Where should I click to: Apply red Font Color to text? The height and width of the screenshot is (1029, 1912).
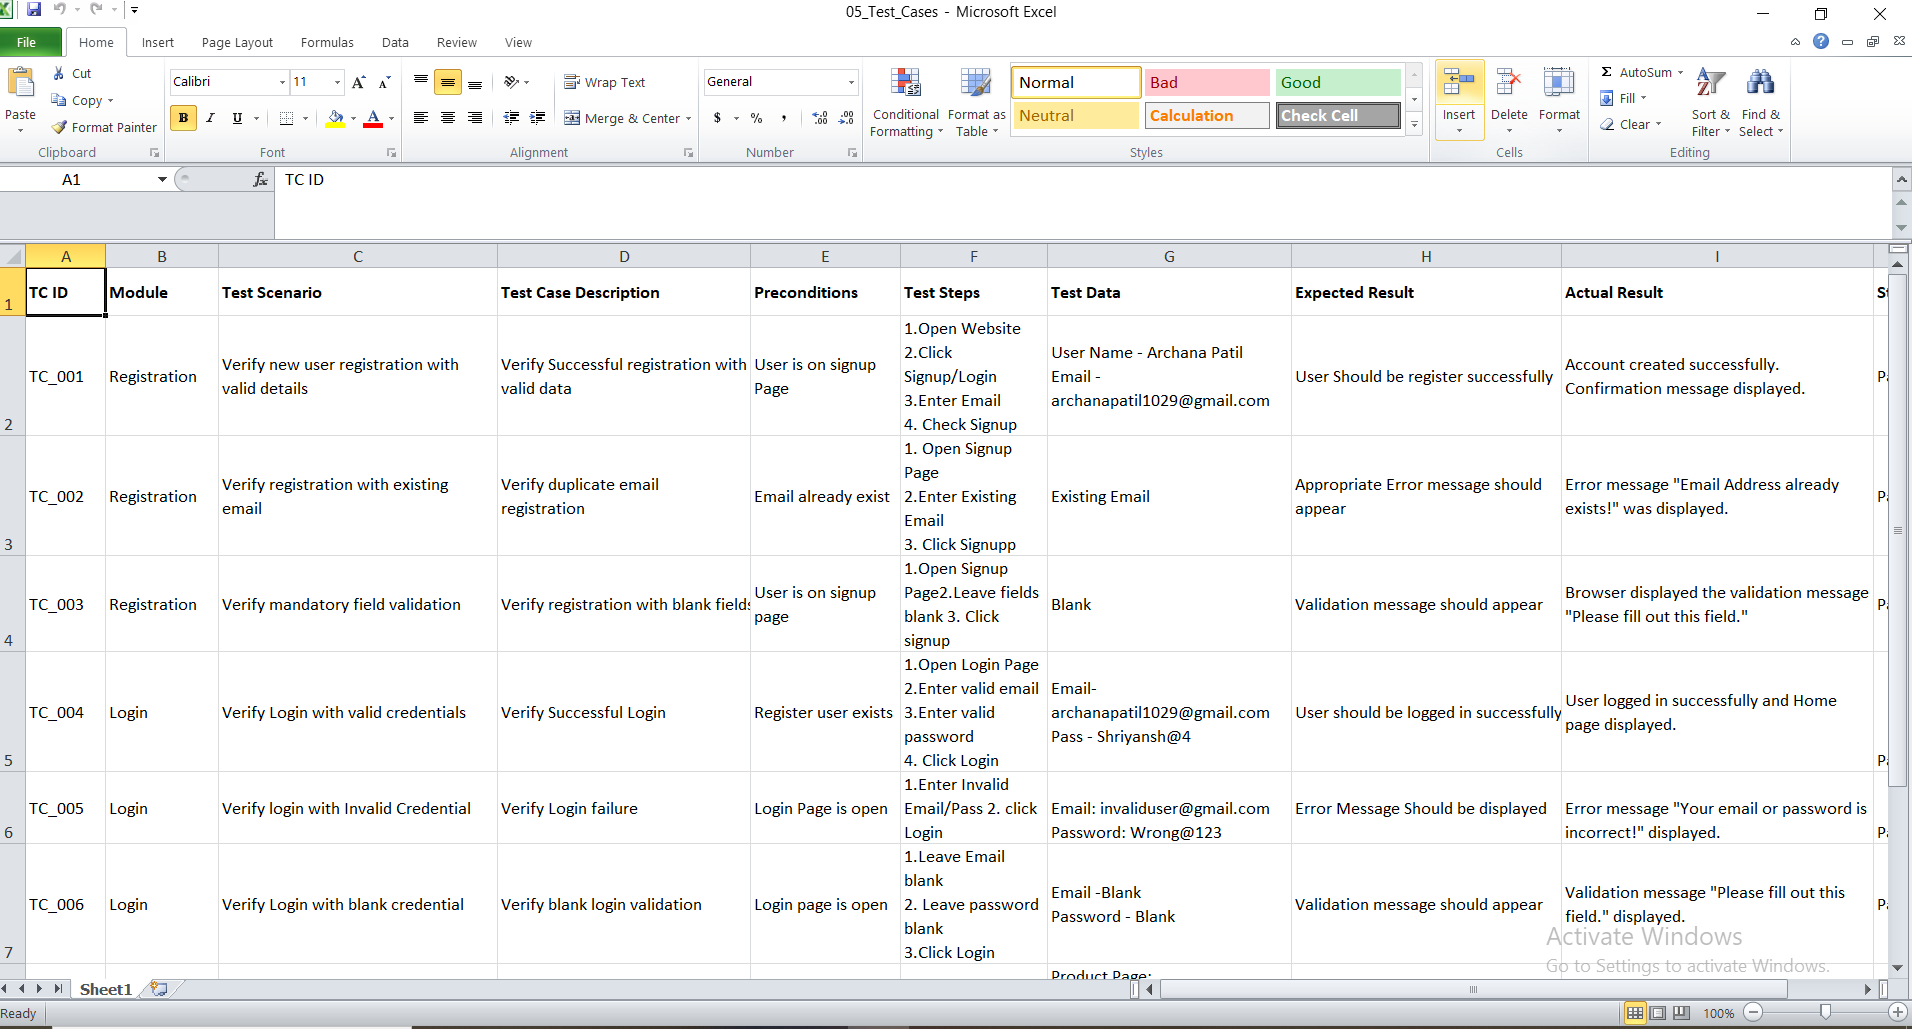[373, 118]
